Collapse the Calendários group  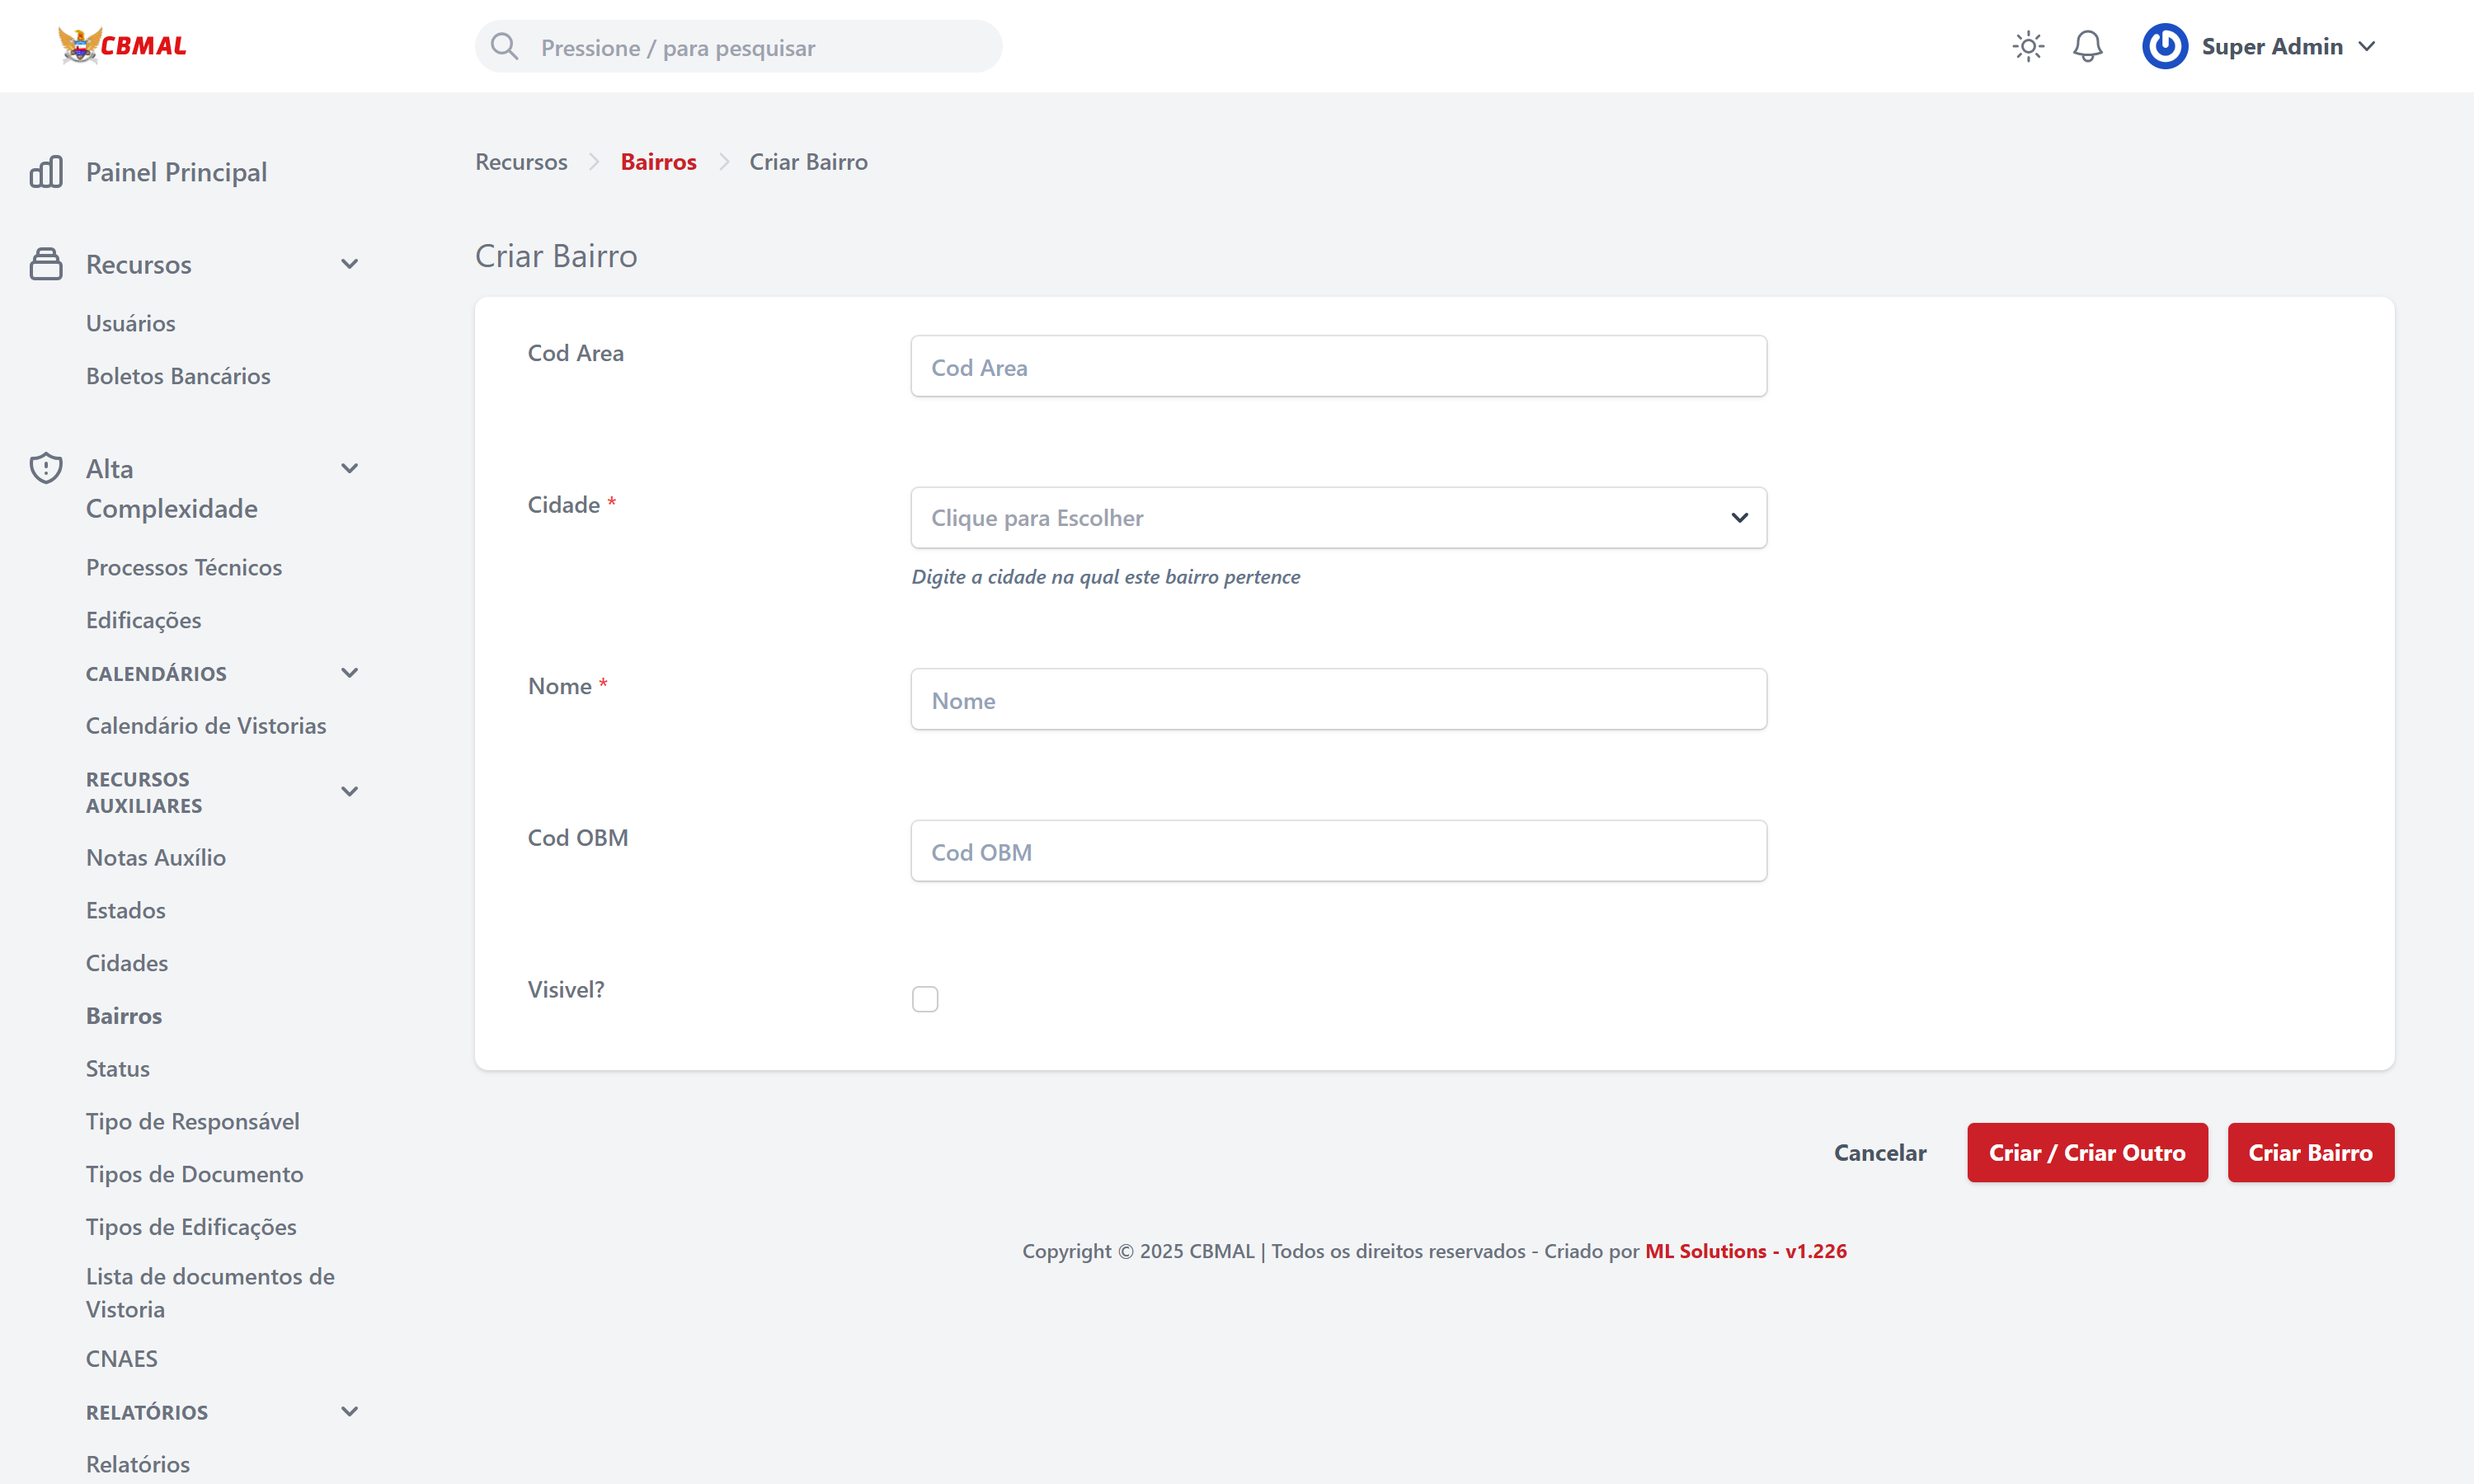[349, 673]
